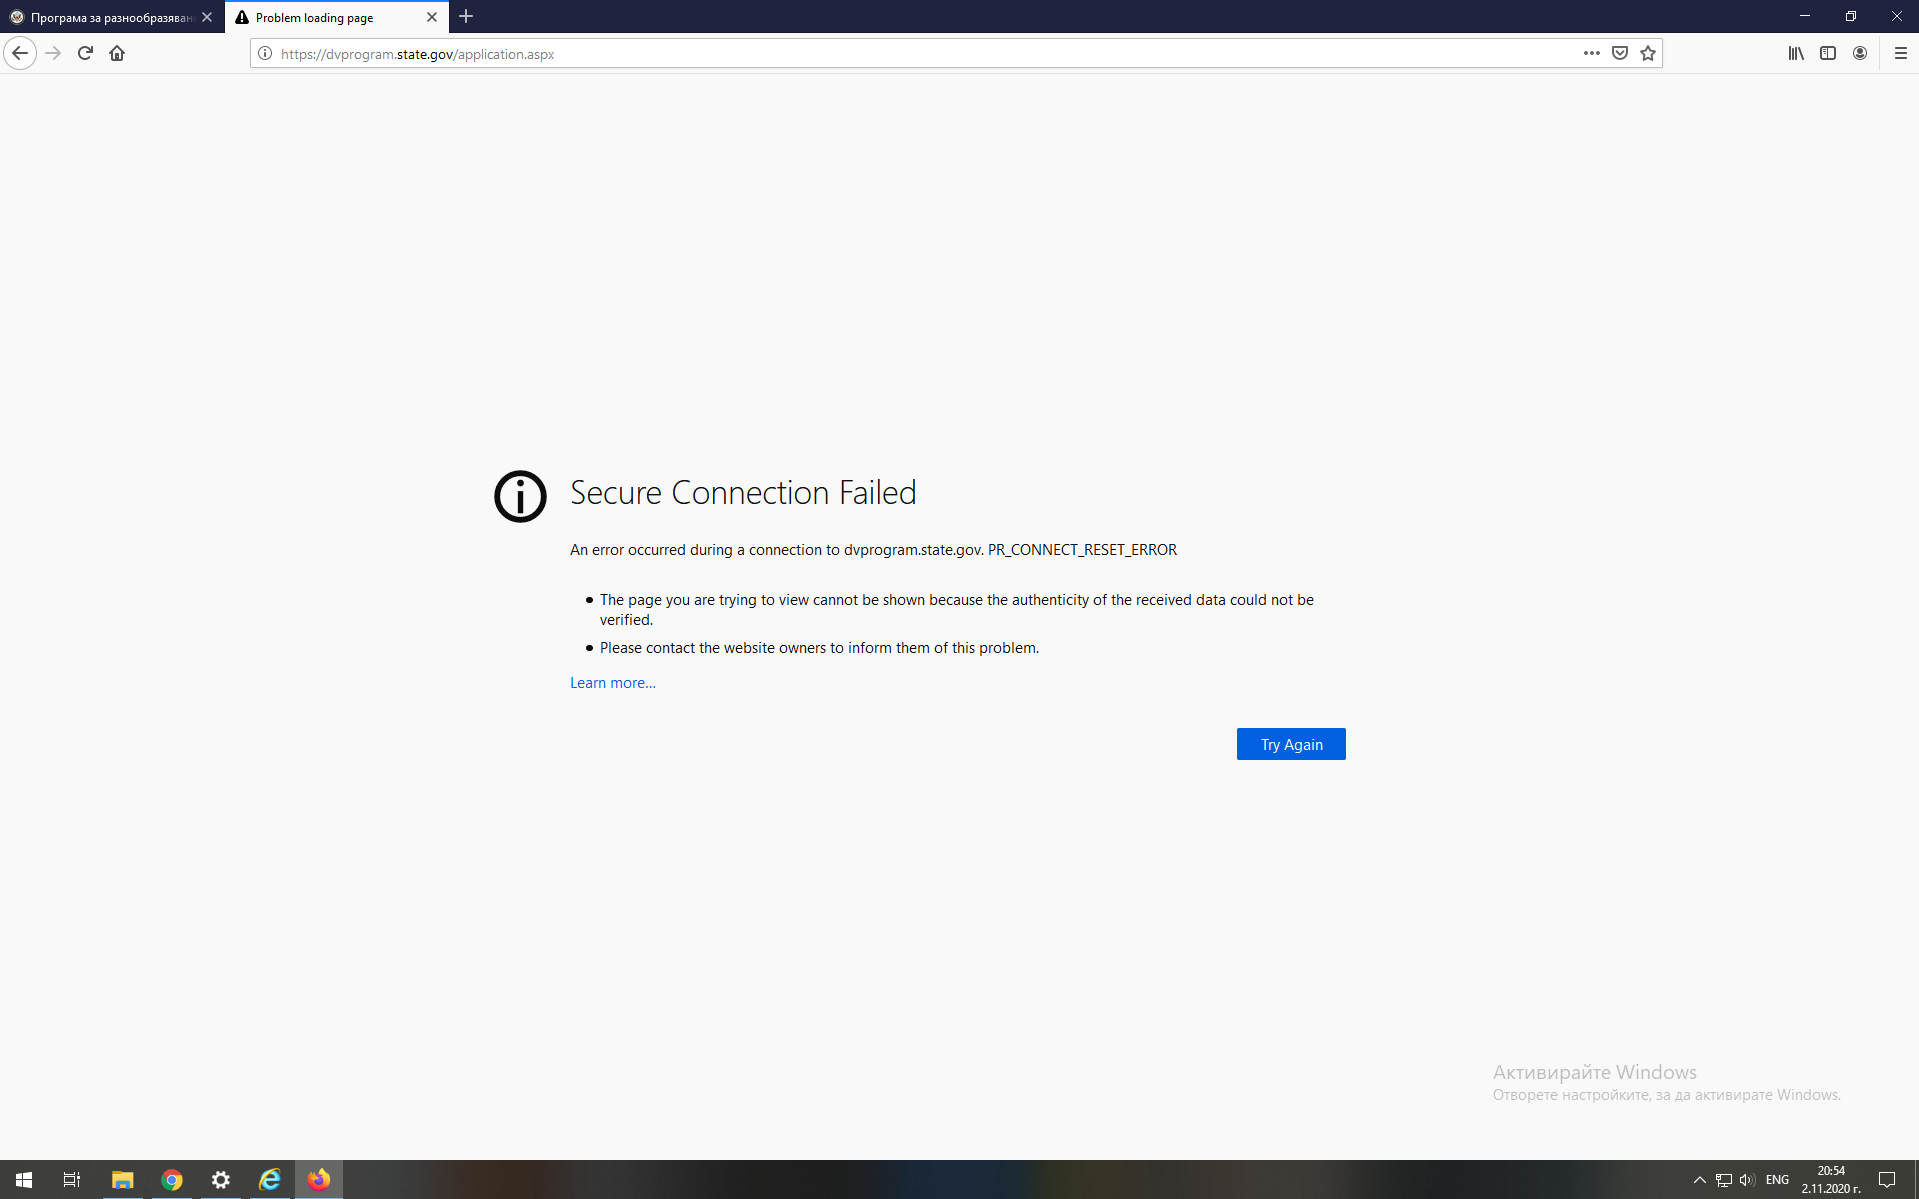Switch to the Програма за разнообразяване tab
The height and width of the screenshot is (1199, 1919).
pyautogui.click(x=110, y=17)
